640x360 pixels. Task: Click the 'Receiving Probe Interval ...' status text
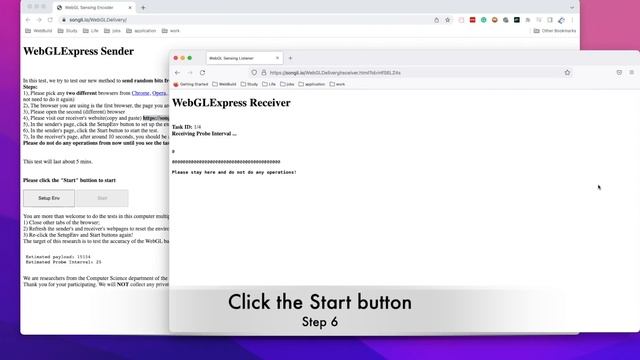pos(204,133)
